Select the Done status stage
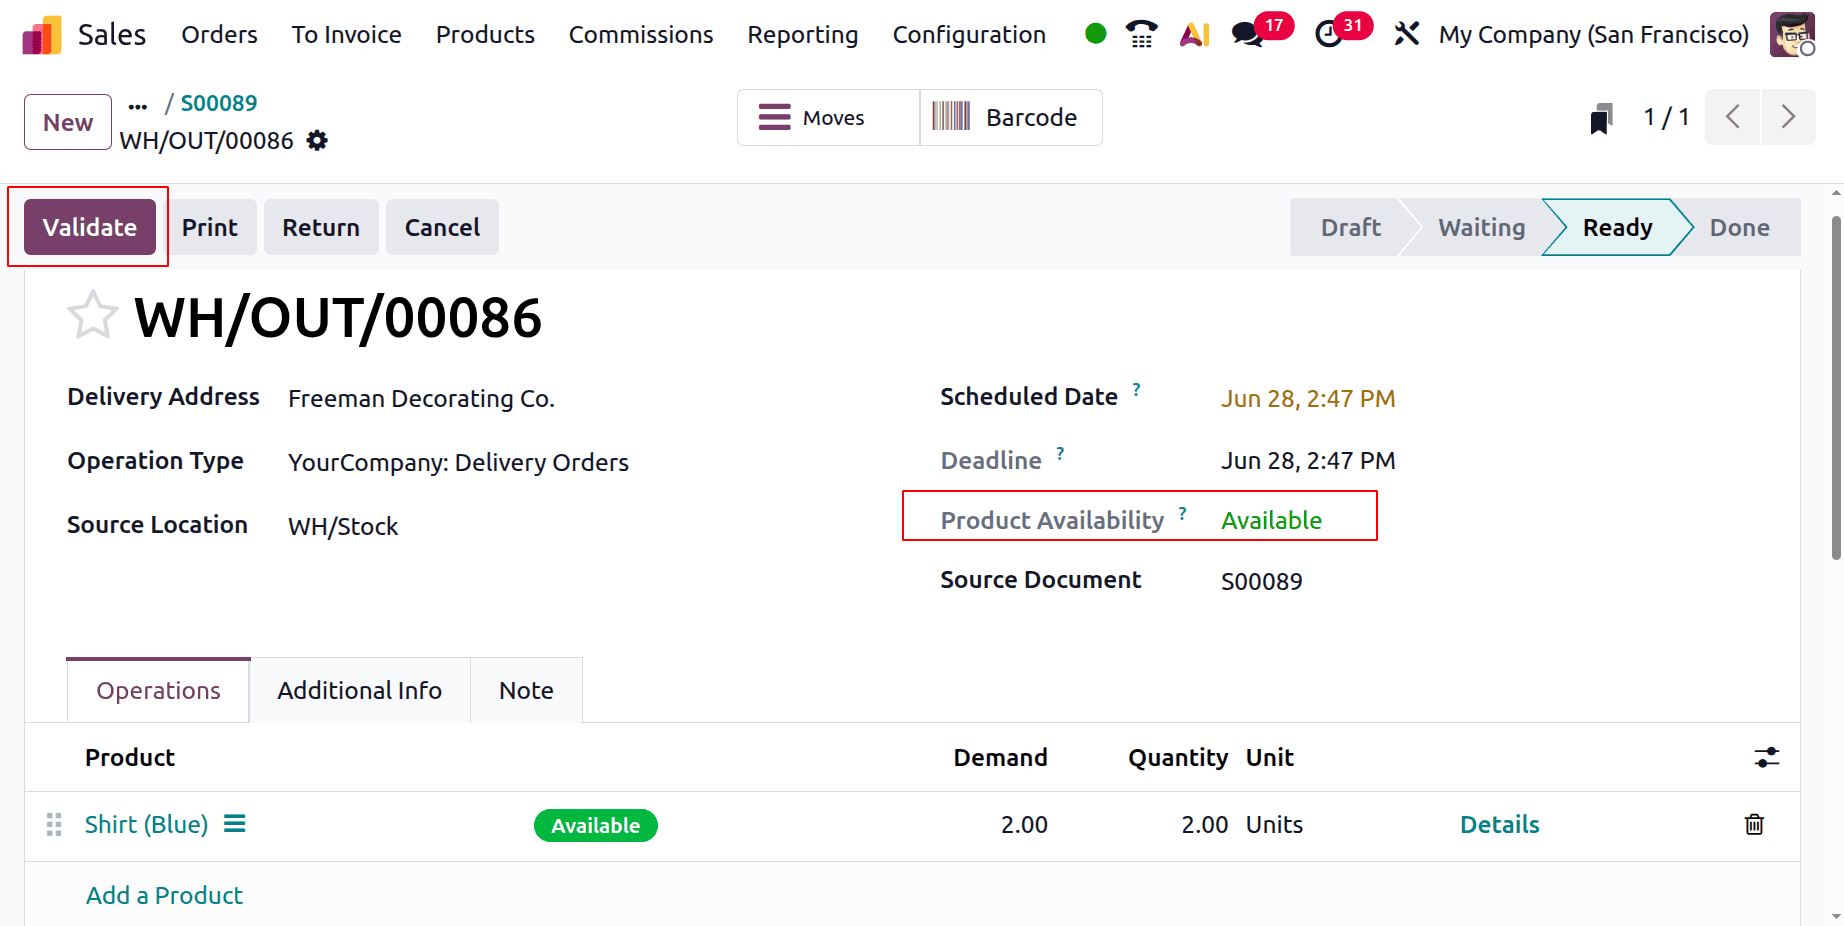 pos(1739,227)
